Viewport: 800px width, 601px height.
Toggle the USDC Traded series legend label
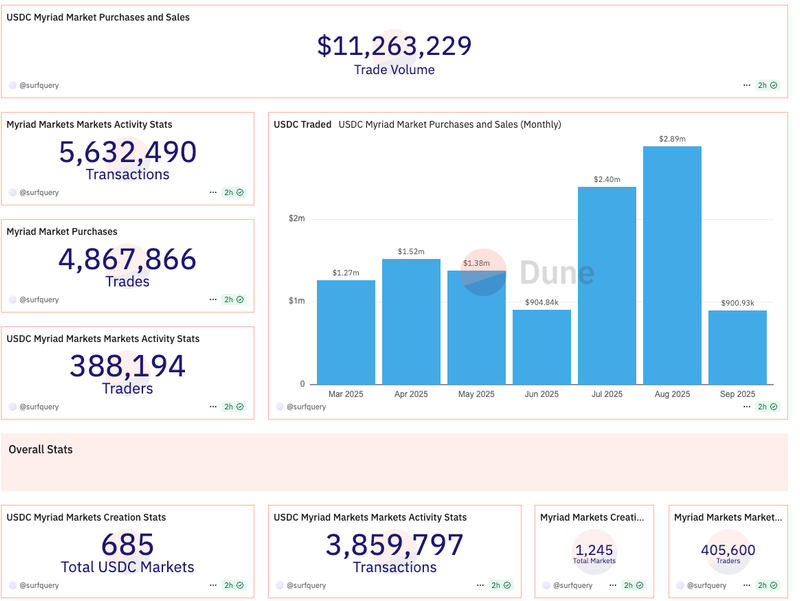302,125
